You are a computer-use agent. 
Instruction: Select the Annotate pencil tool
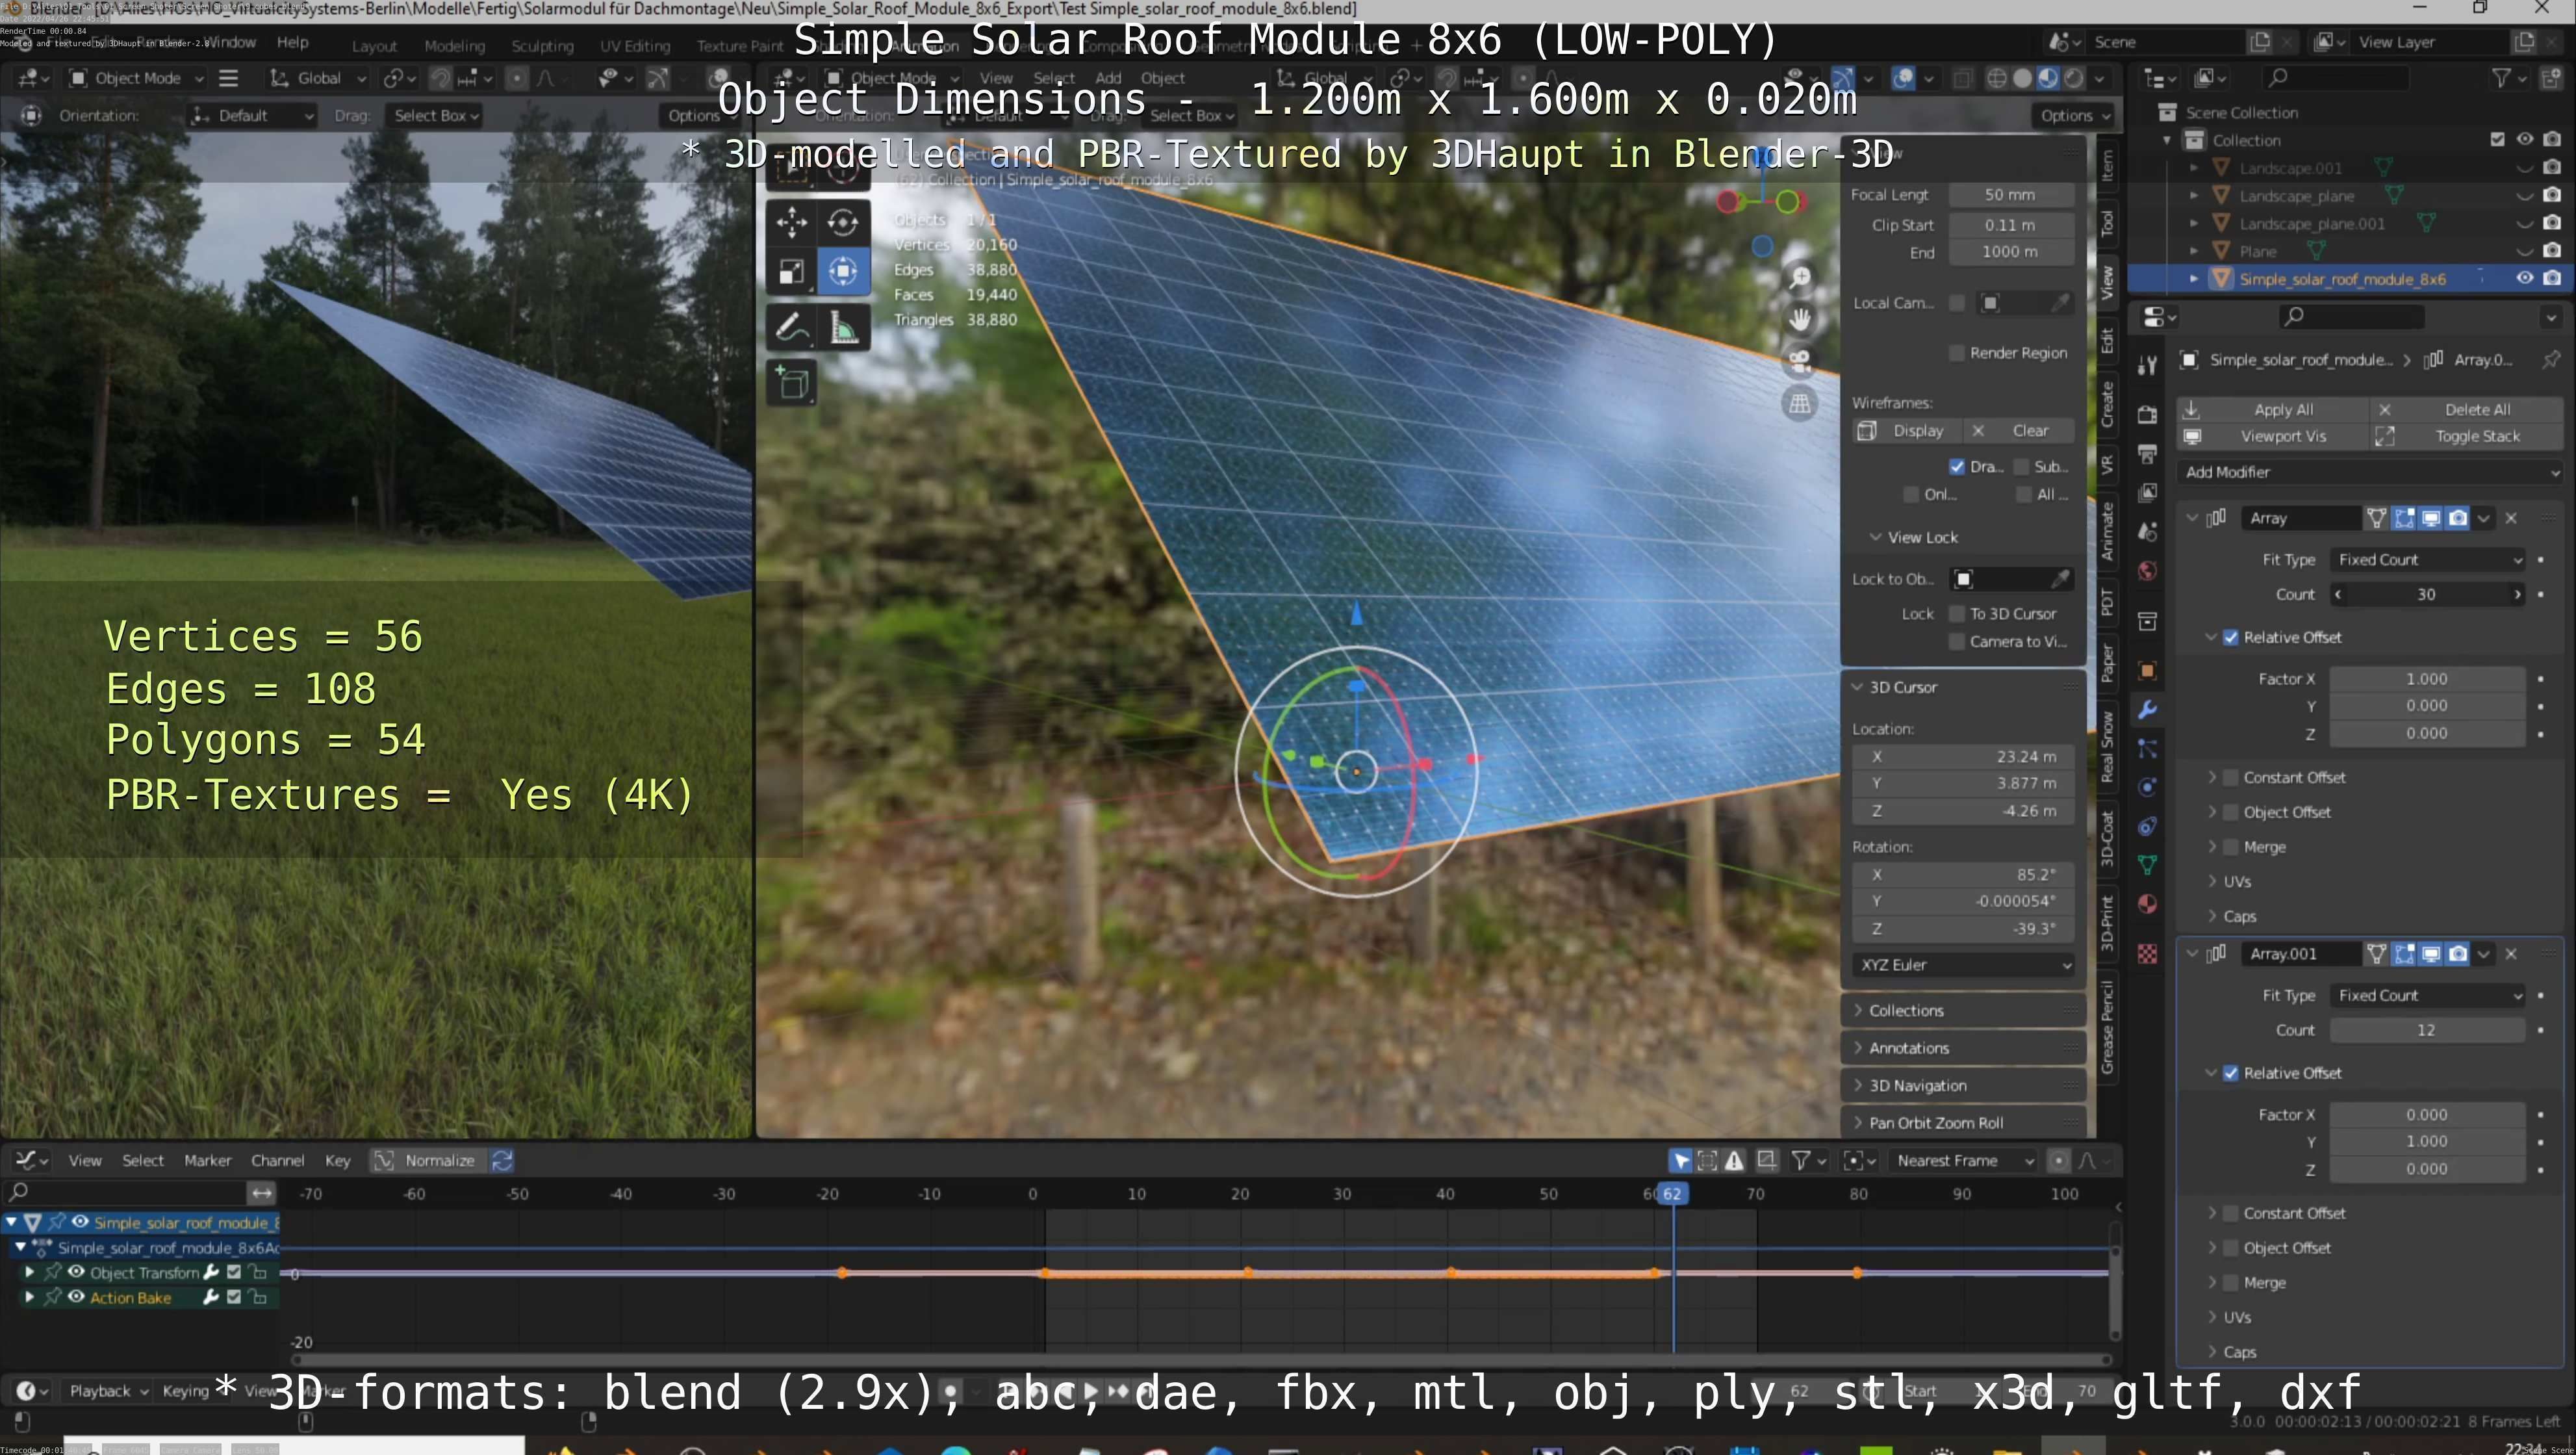(x=791, y=327)
